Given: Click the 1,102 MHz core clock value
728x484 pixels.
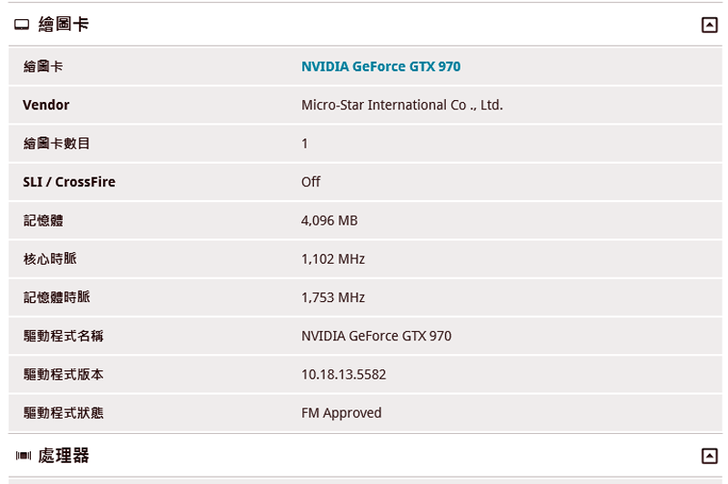Looking at the screenshot, I should point(333,259).
